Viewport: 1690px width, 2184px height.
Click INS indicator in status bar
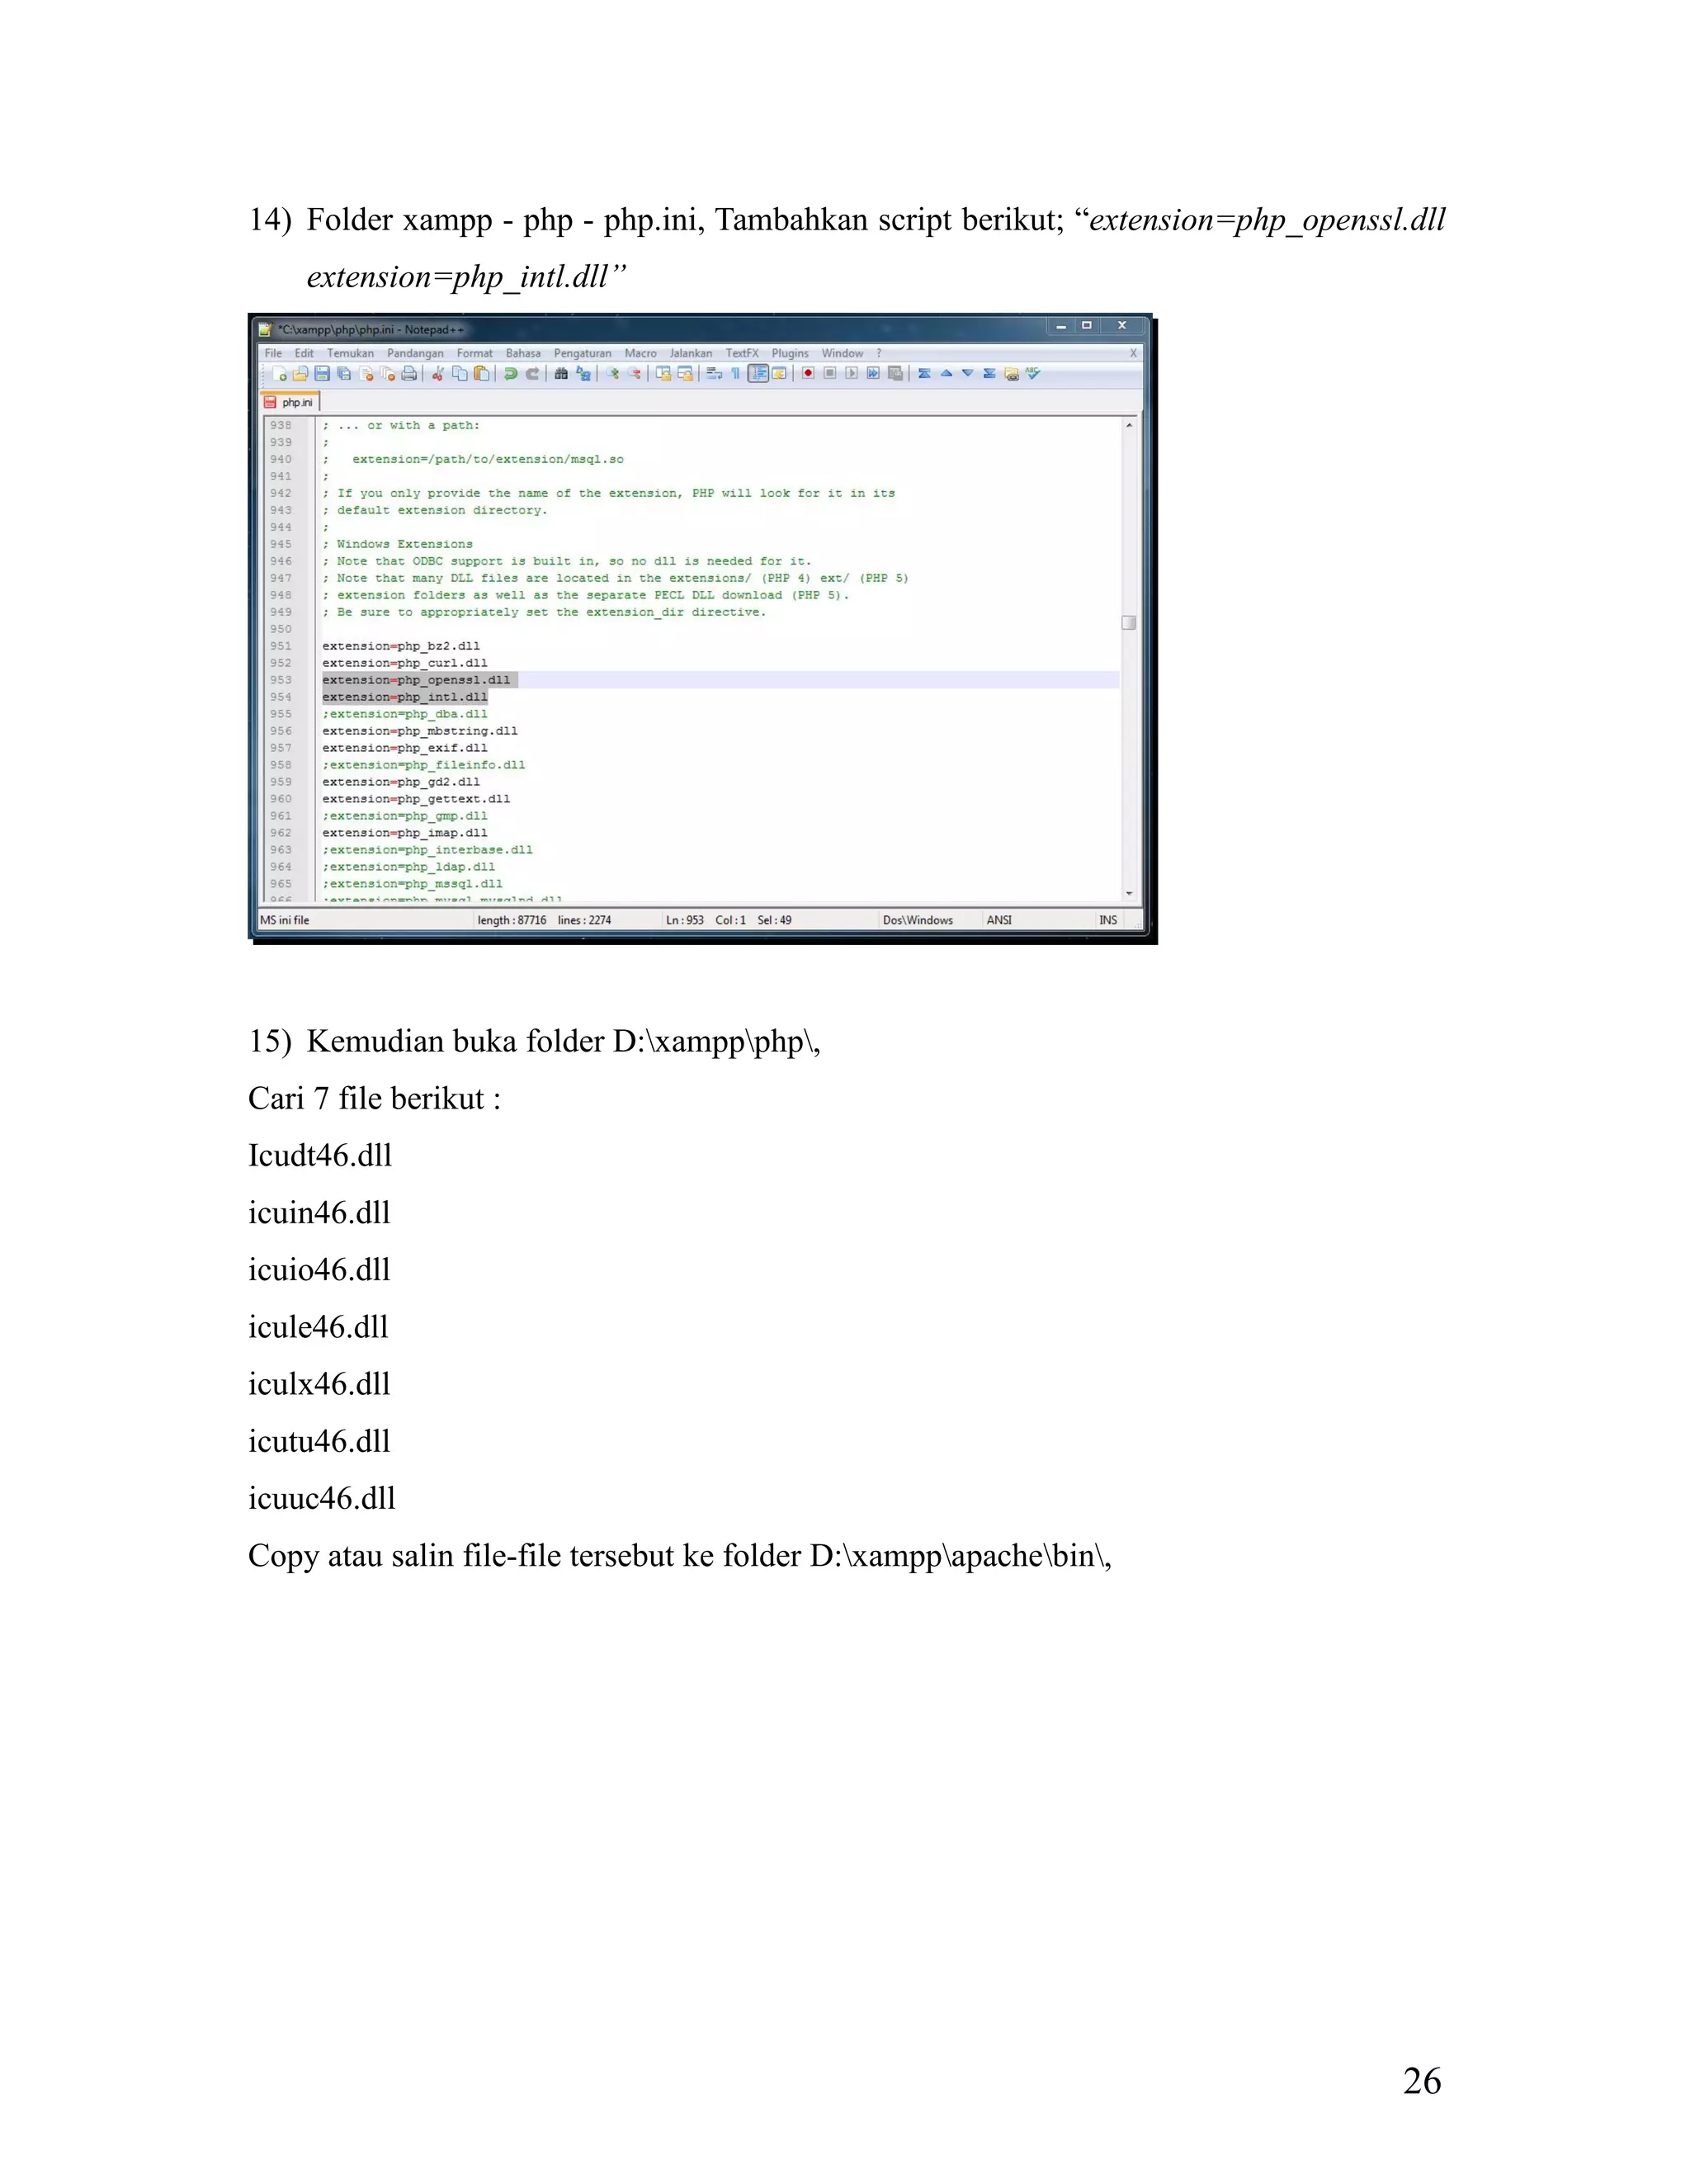(1108, 920)
